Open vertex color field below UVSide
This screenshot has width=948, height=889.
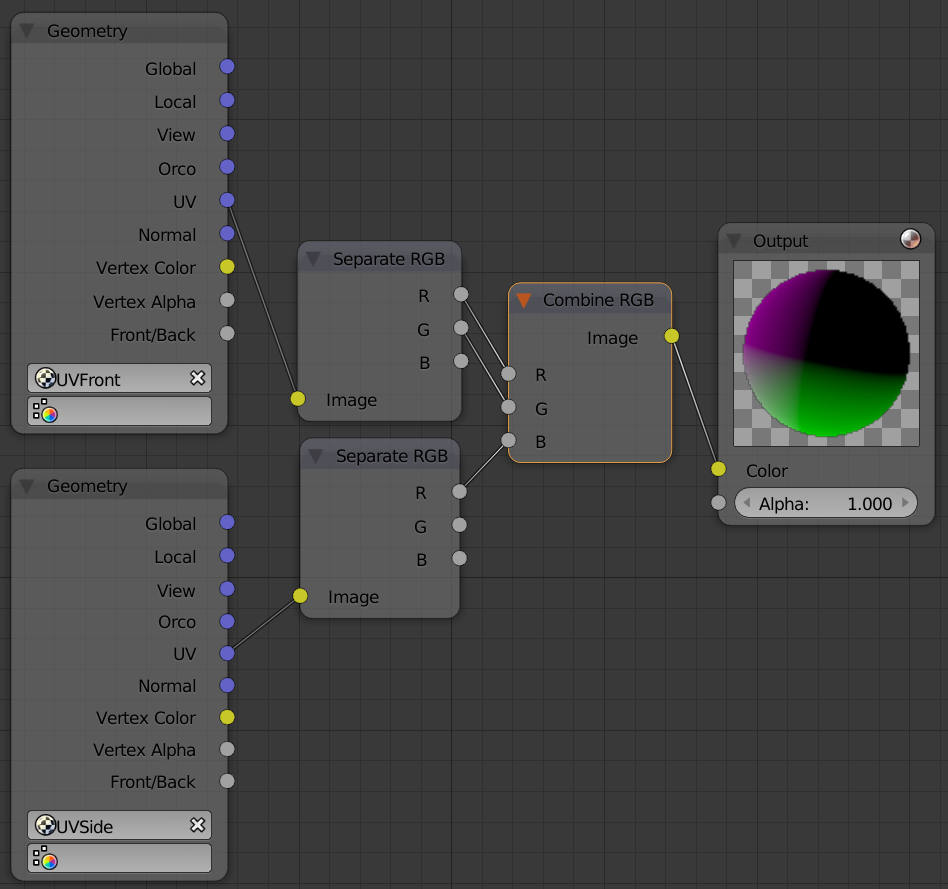[x=119, y=858]
